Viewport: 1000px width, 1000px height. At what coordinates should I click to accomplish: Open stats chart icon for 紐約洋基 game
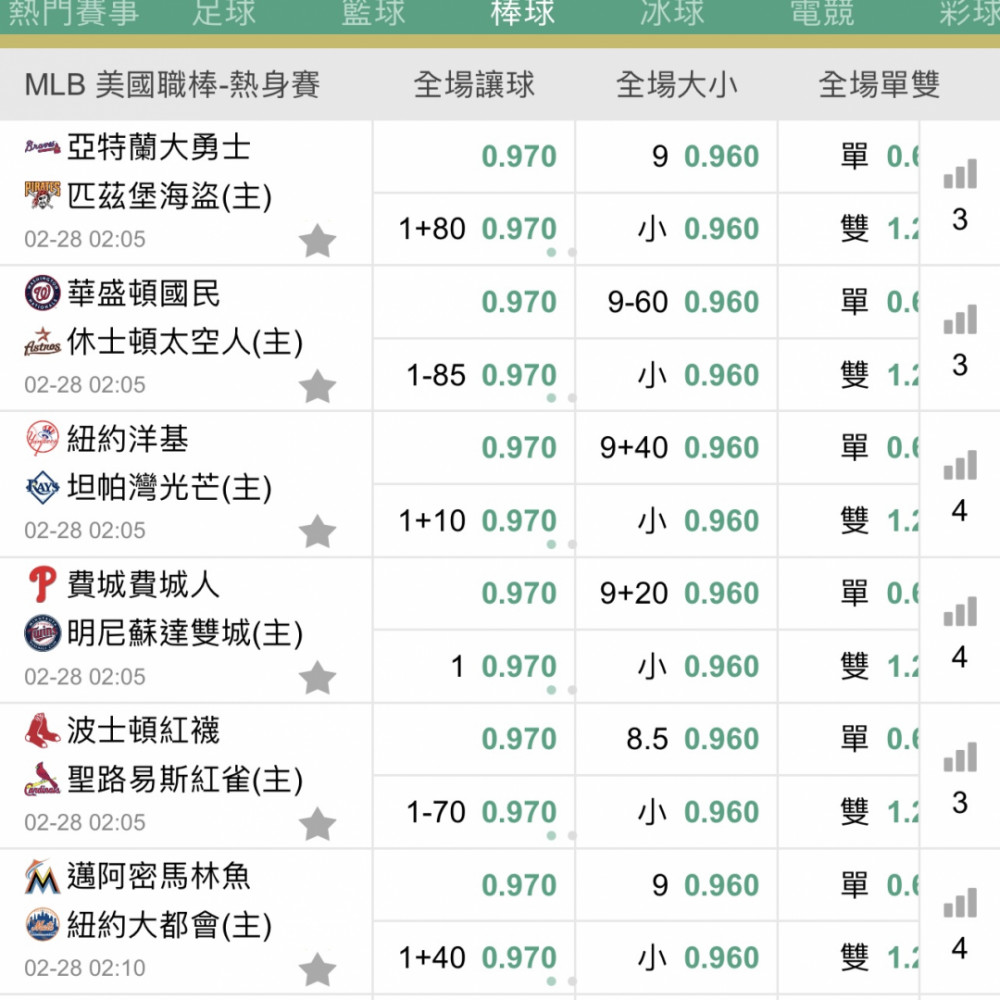[x=960, y=465]
